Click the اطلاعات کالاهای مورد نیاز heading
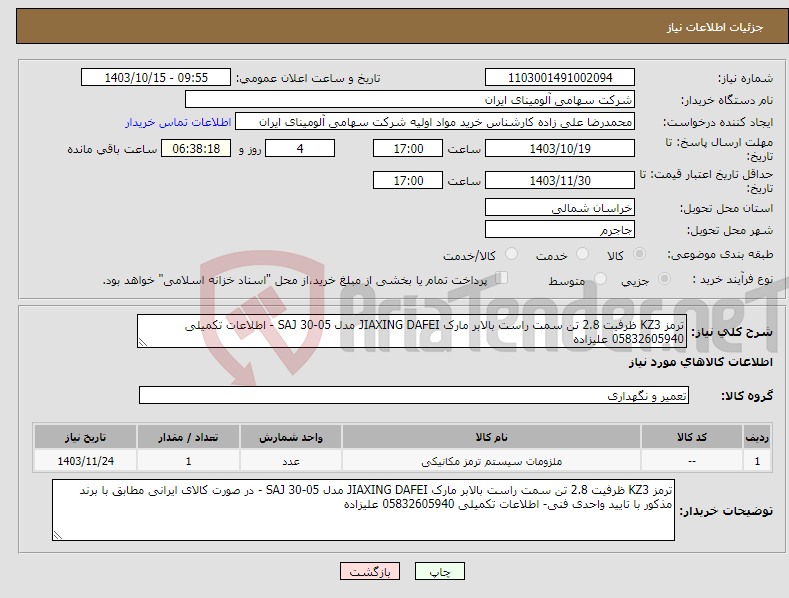 pyautogui.click(x=700, y=362)
